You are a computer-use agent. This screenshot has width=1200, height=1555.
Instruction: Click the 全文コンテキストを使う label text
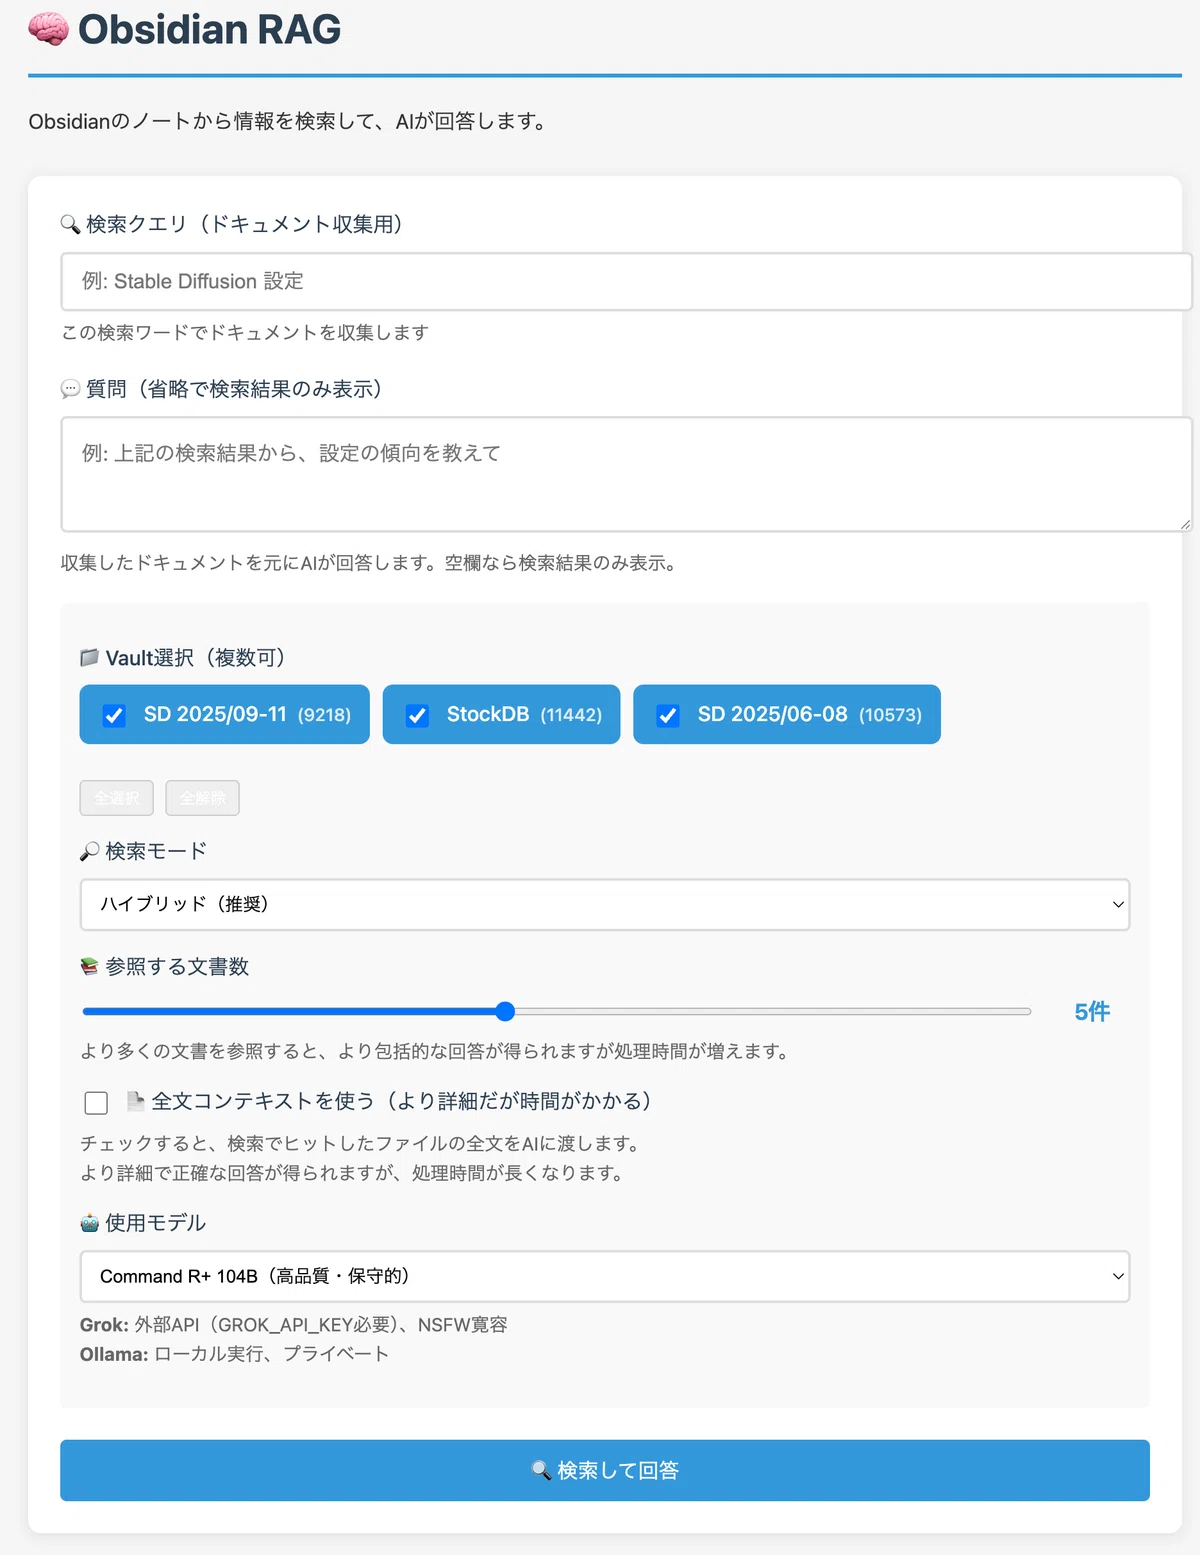click(x=402, y=1101)
